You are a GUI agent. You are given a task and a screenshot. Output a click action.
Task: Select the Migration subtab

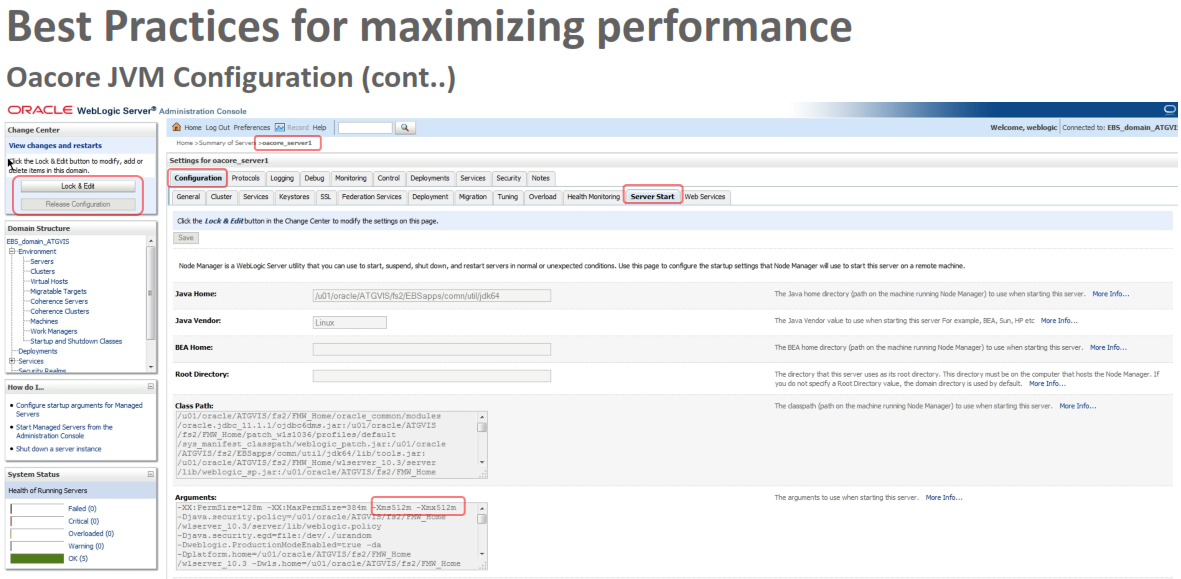click(472, 197)
